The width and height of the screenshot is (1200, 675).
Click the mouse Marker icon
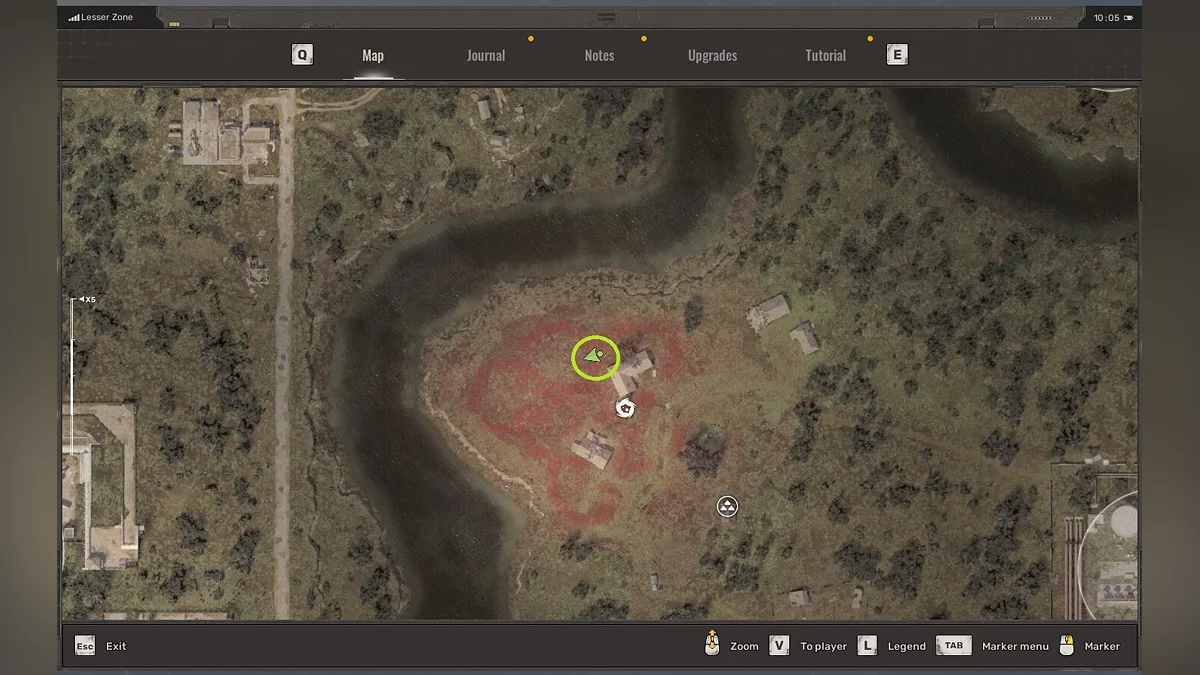click(x=1067, y=645)
